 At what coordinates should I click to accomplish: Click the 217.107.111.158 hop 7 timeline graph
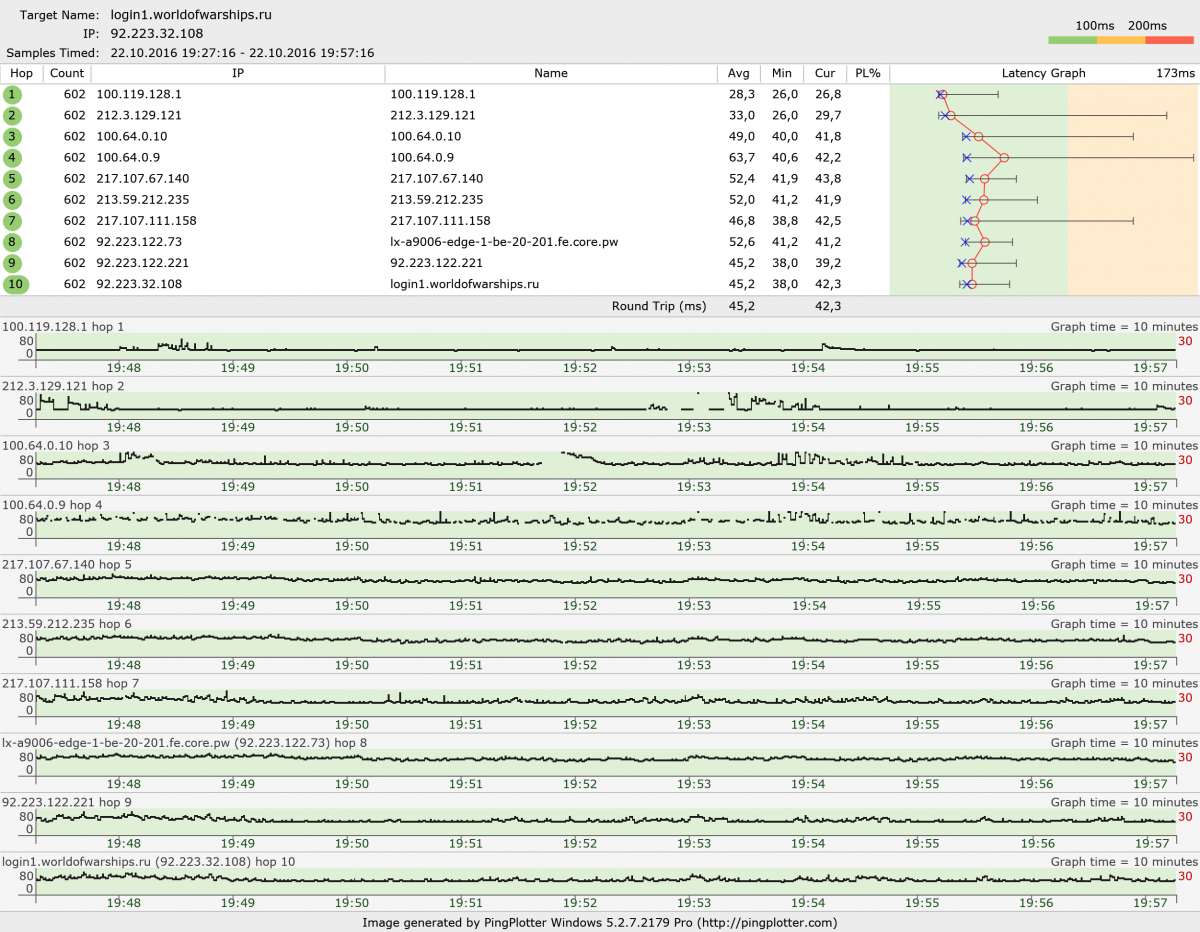point(606,703)
